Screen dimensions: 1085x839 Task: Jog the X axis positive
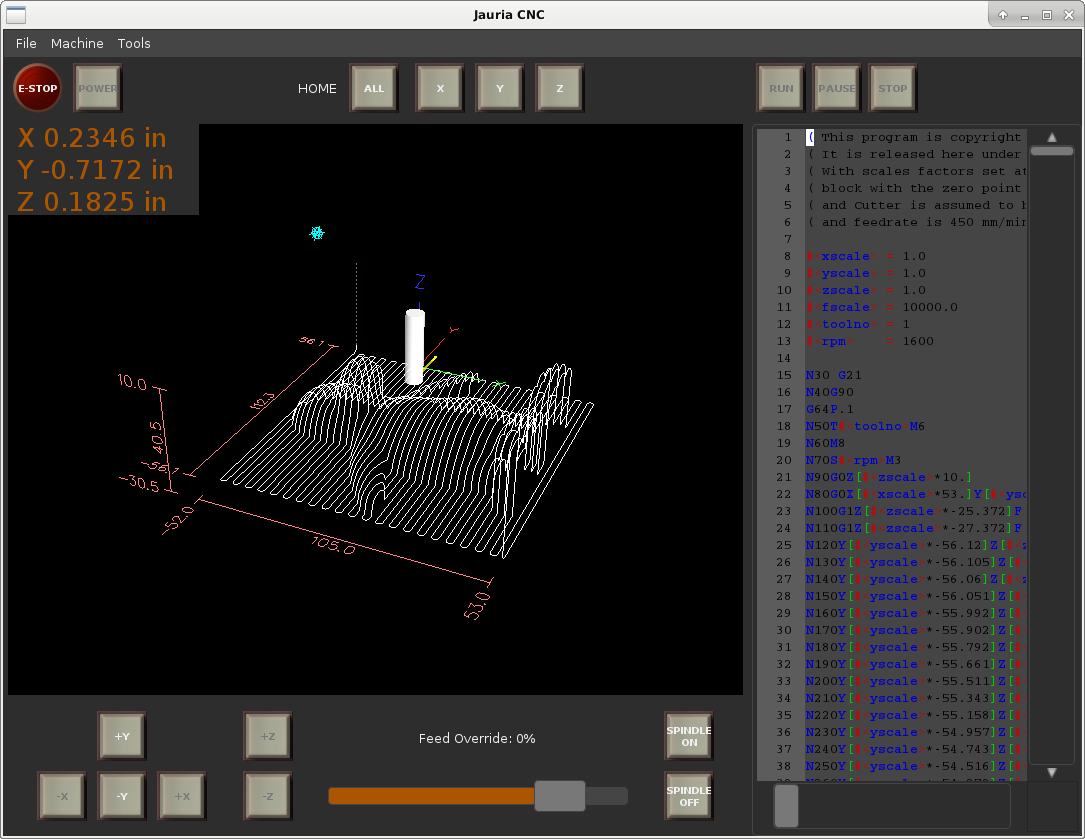[182, 796]
